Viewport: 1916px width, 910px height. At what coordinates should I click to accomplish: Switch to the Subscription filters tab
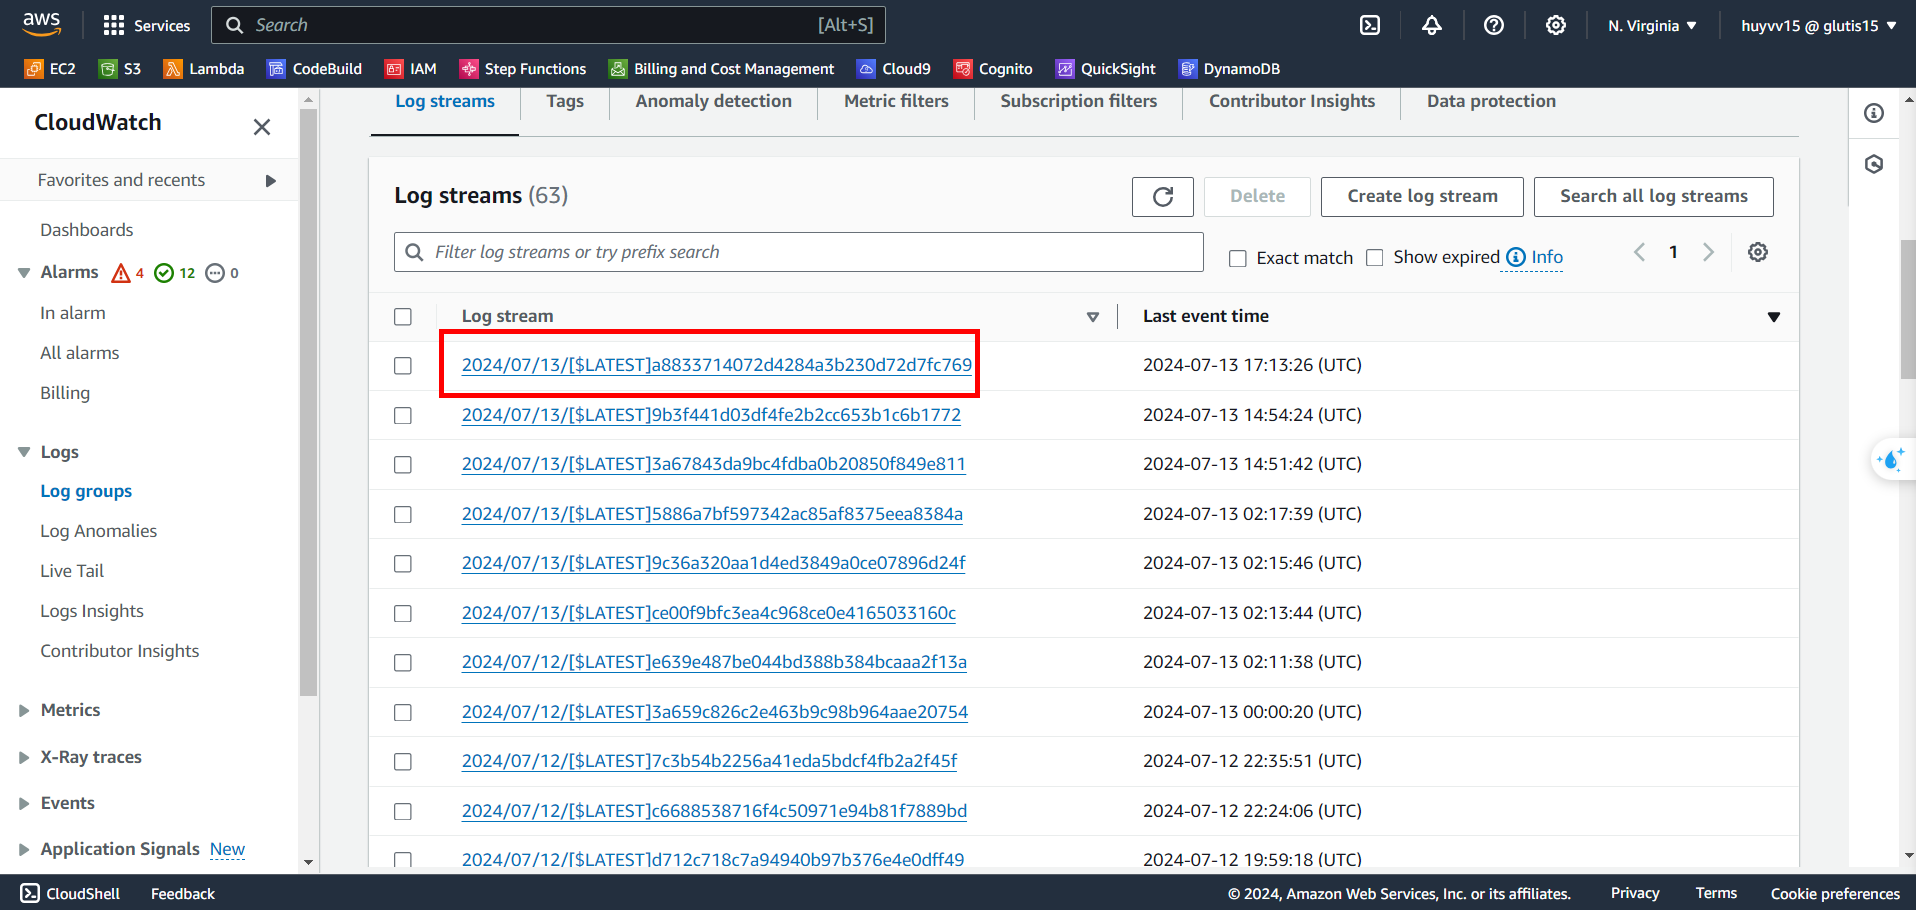(1078, 101)
